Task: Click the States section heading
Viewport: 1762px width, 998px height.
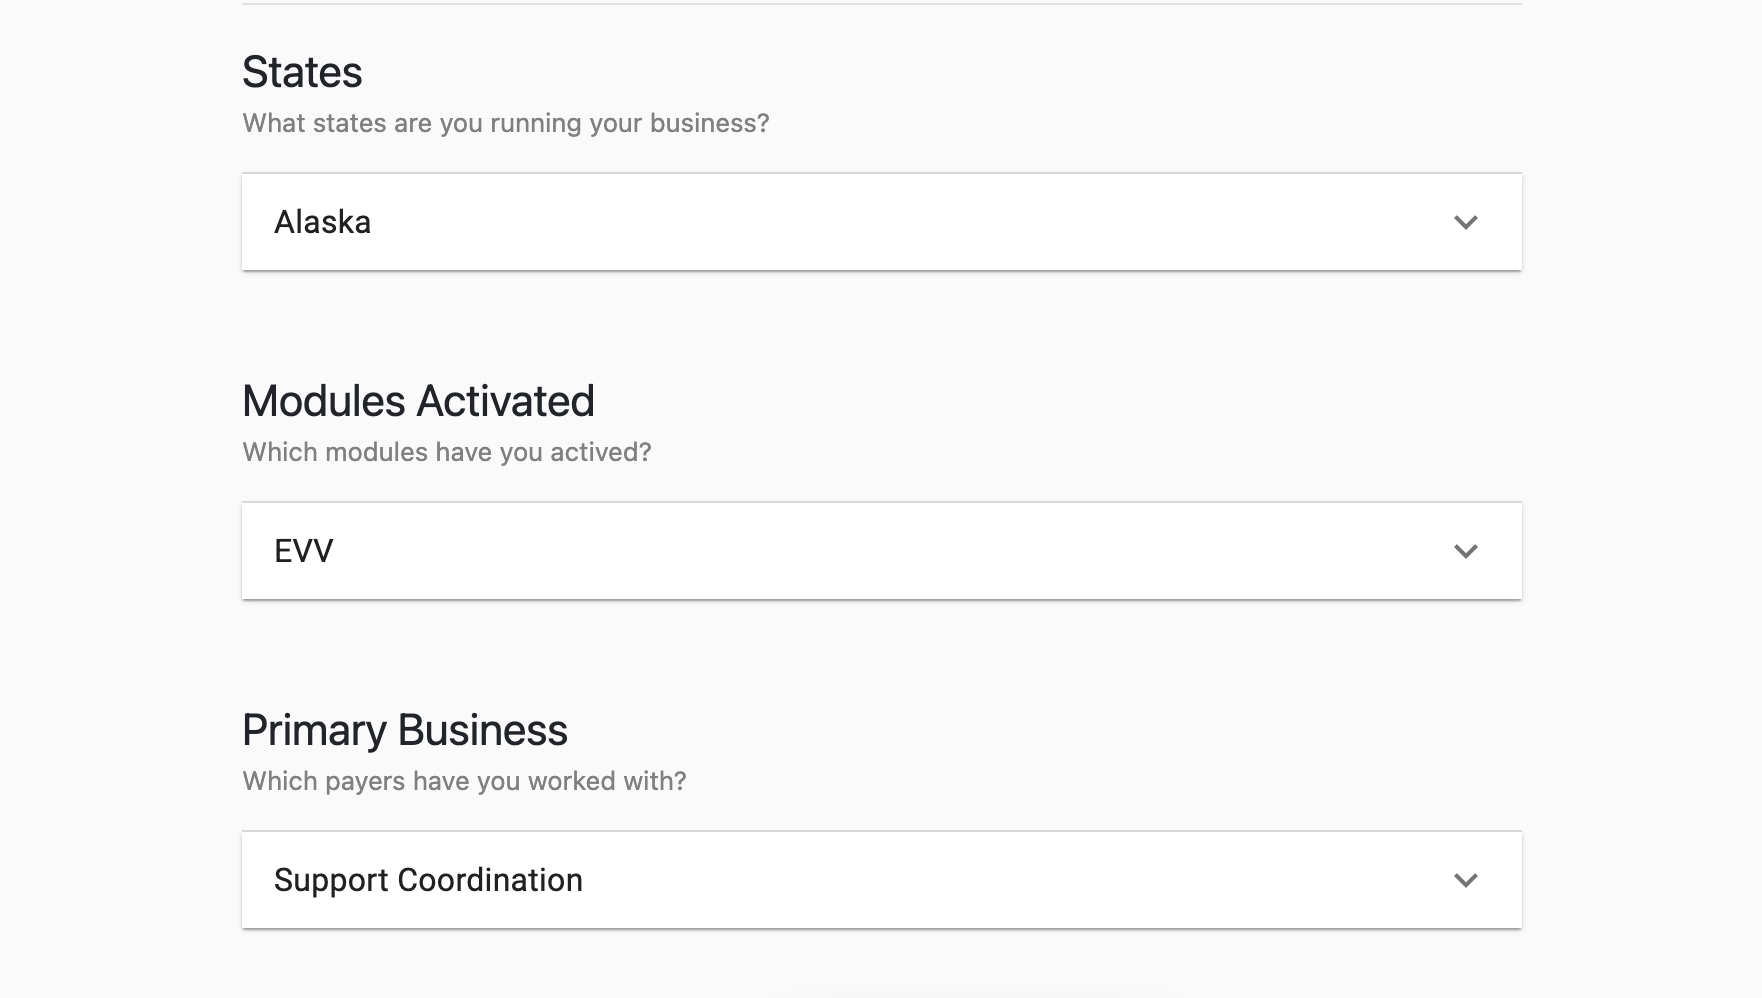Action: pyautogui.click(x=302, y=72)
